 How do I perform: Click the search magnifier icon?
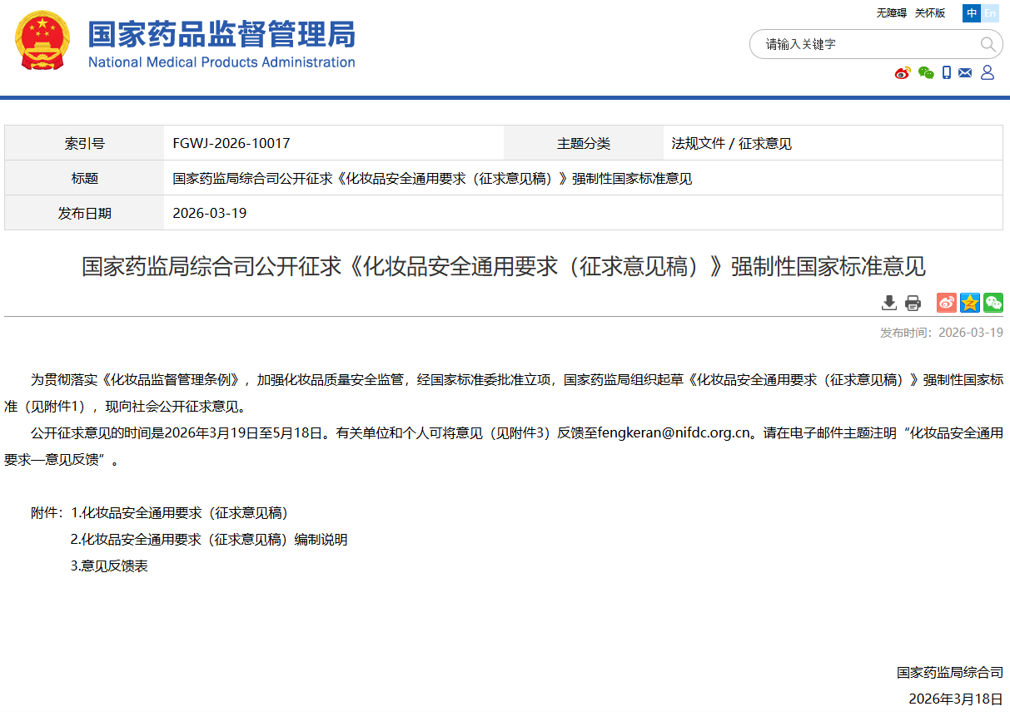(988, 44)
